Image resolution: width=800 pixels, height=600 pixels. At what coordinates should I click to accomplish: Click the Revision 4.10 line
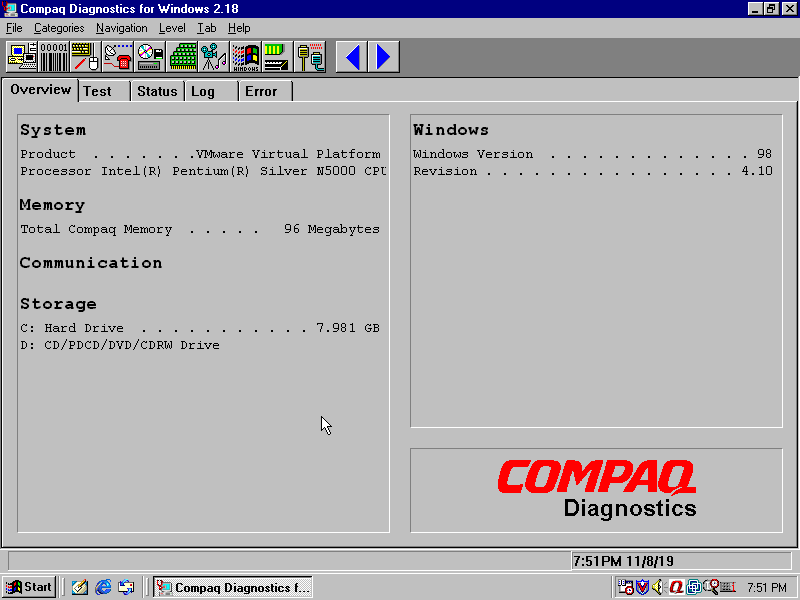(593, 171)
